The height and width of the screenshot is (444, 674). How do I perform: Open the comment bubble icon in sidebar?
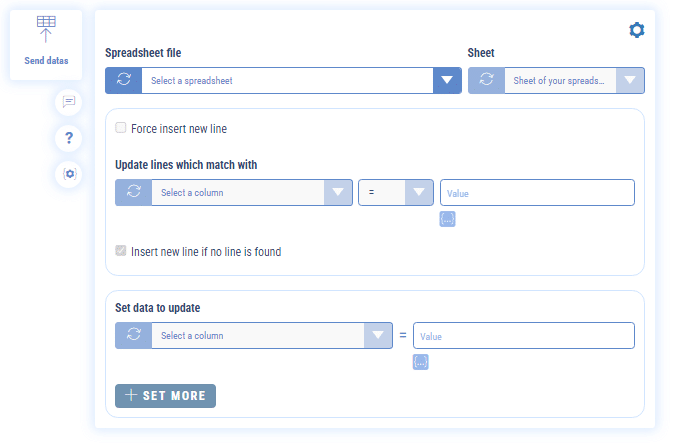[68, 102]
